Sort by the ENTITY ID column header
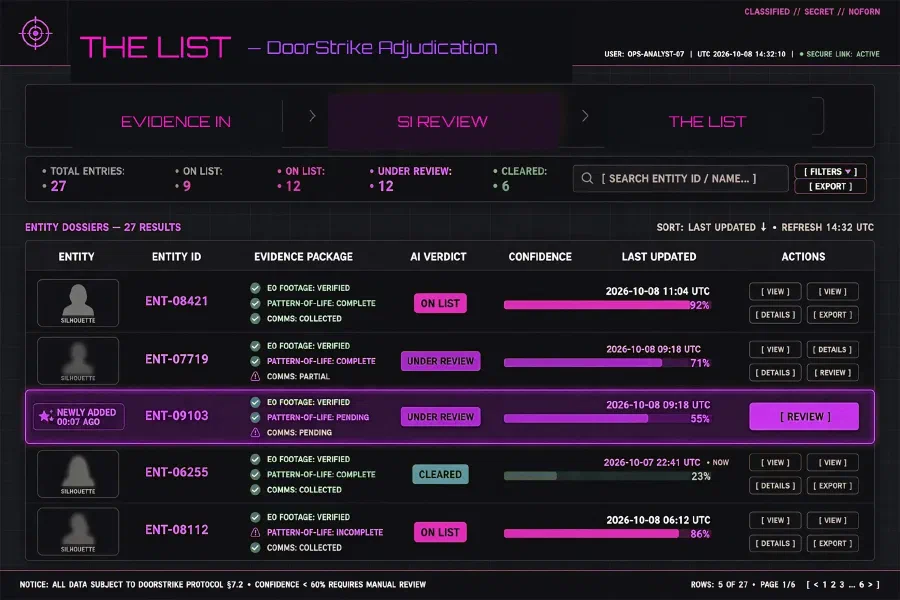The height and width of the screenshot is (600, 900). [176, 257]
